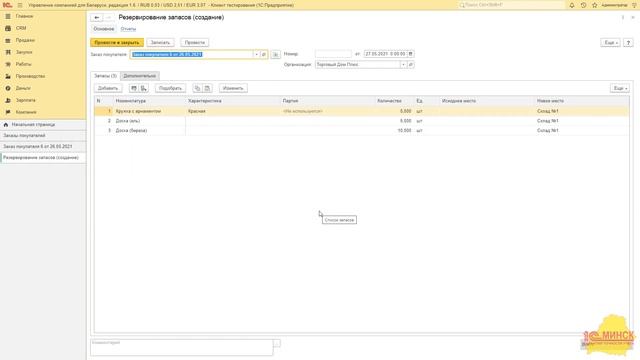Open the Производство section

[30, 76]
